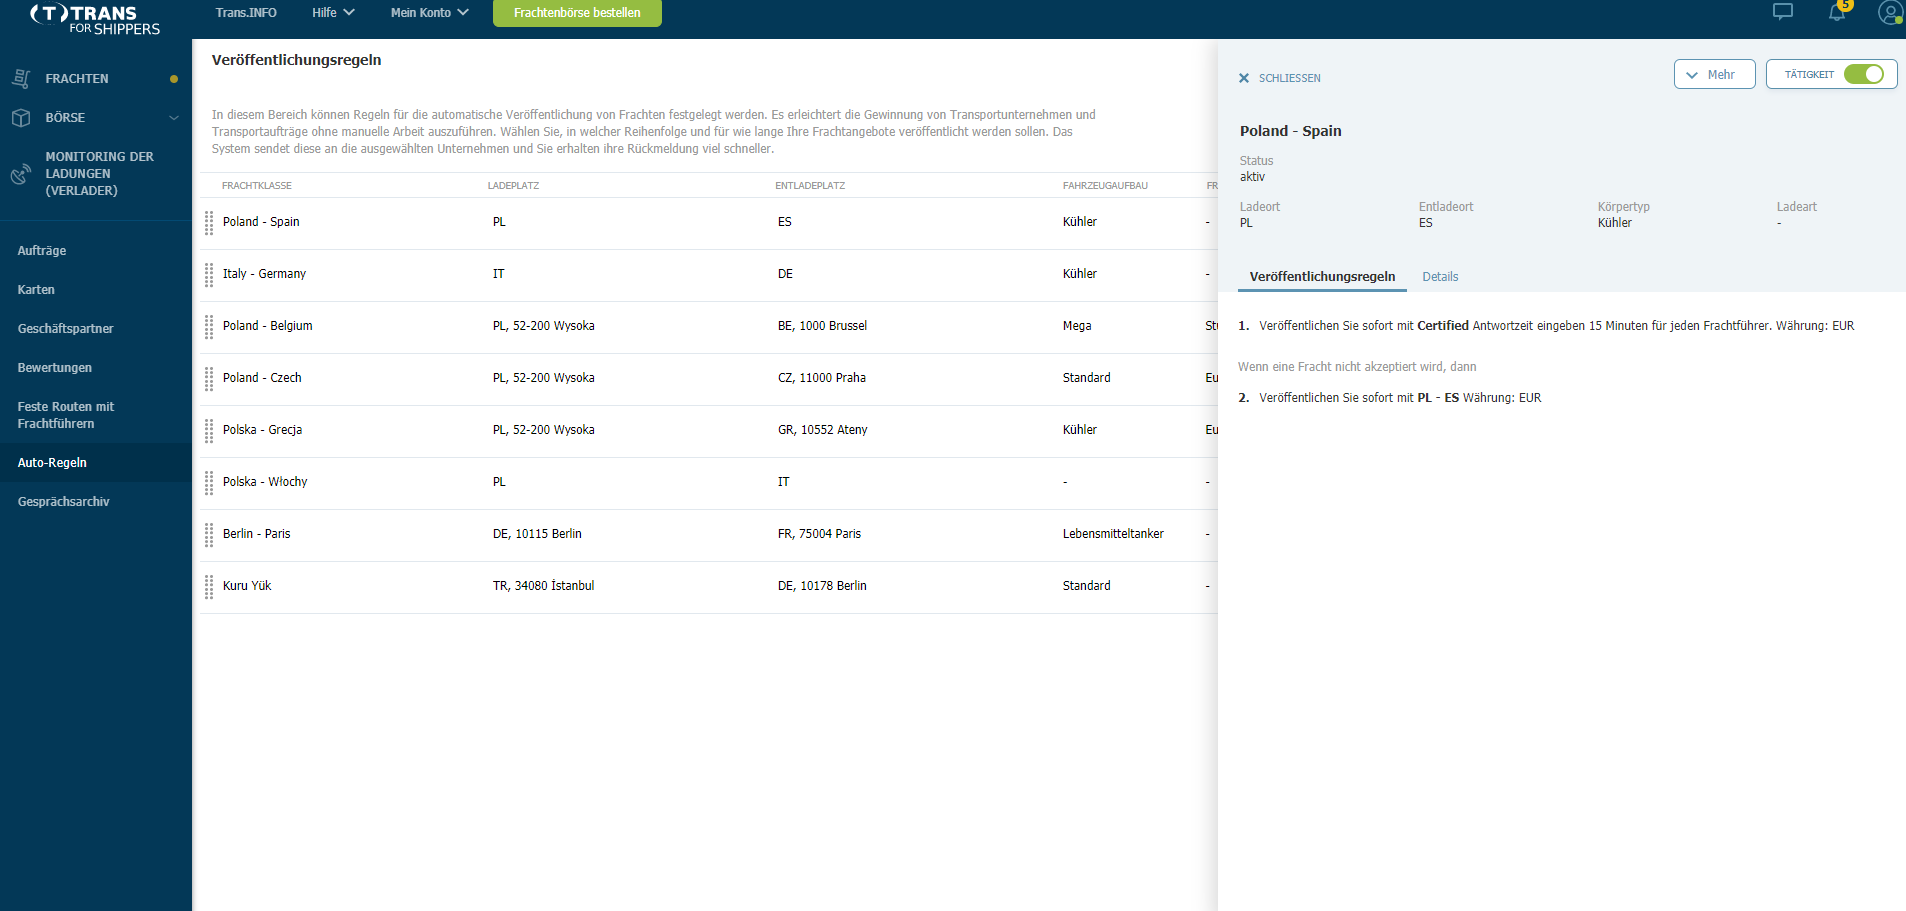Switch to the Details tab
This screenshot has height=911, width=1906.
point(1440,277)
